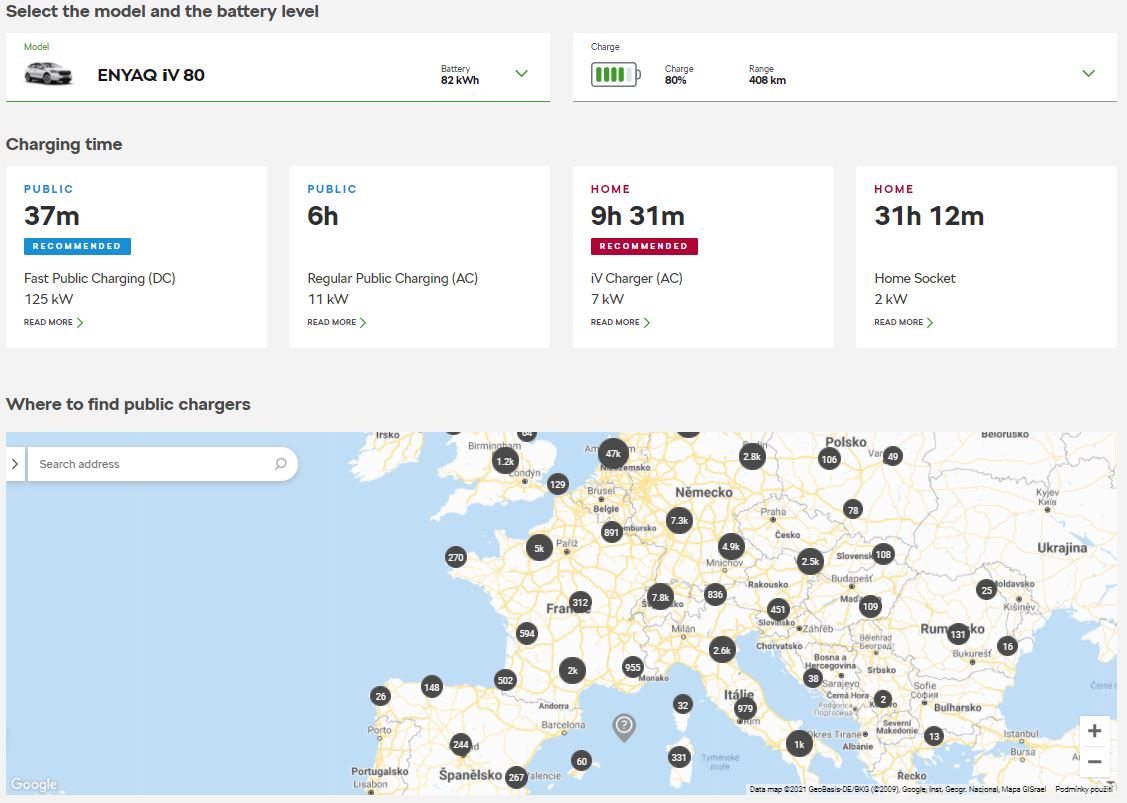This screenshot has height=803, width=1127.
Task: Expand the Model selection dropdown
Action: [522, 73]
